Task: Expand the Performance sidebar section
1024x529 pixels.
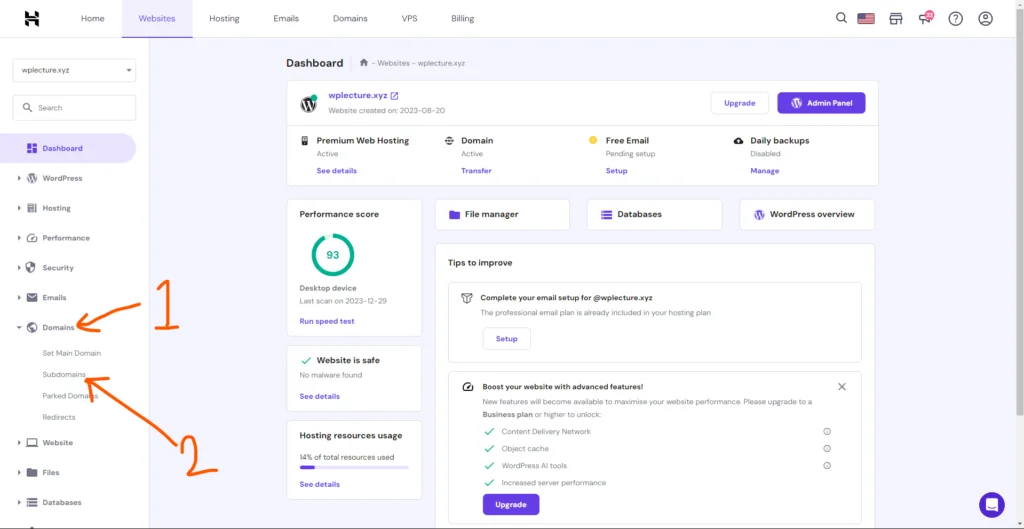Action: tap(19, 238)
